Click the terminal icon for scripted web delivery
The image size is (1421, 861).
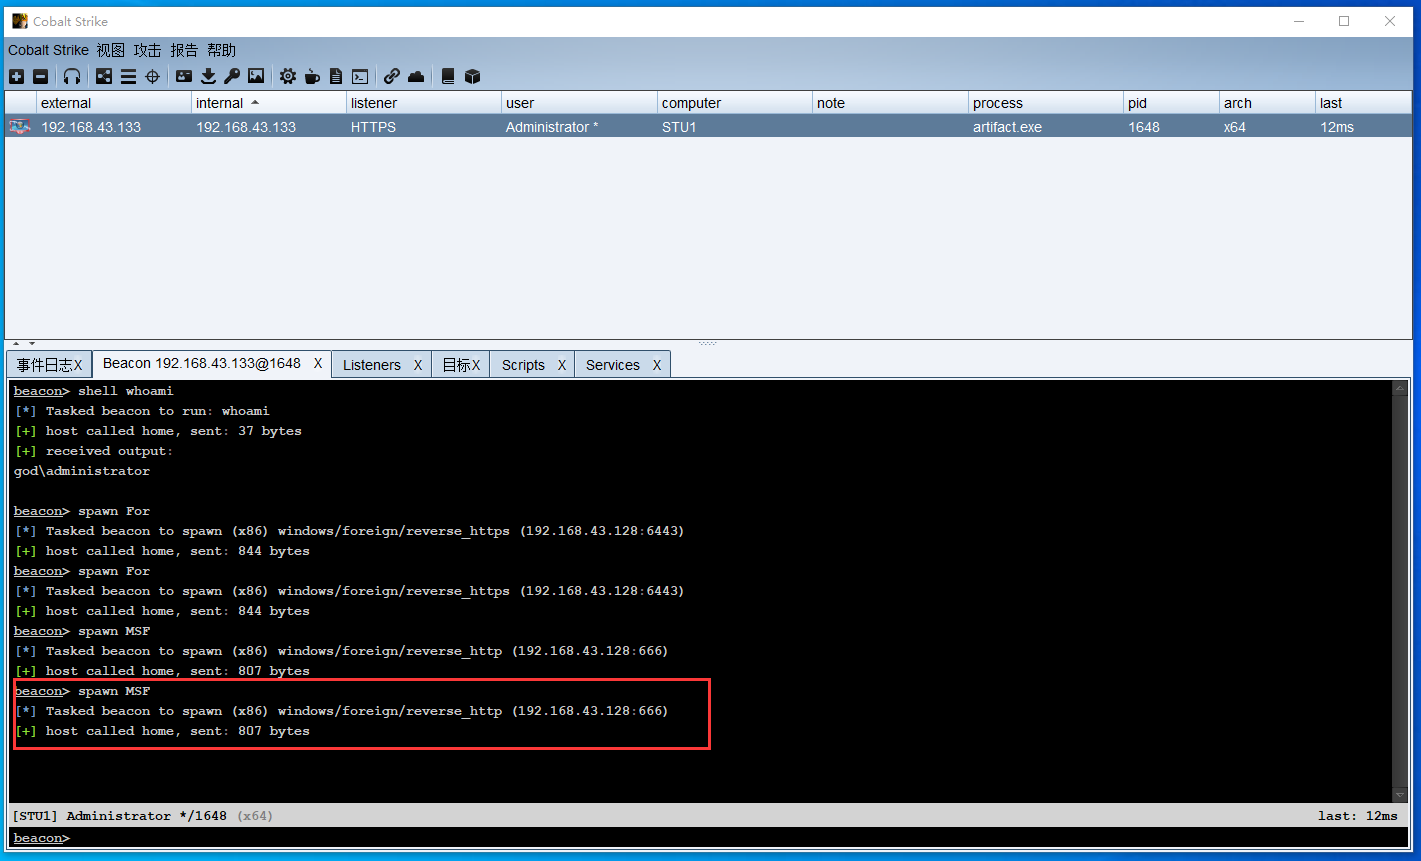pyautogui.click(x=360, y=76)
